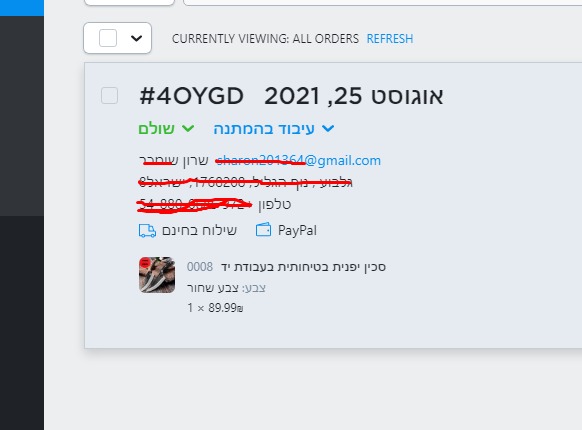Open the שולם payment status dropdown

point(166,129)
